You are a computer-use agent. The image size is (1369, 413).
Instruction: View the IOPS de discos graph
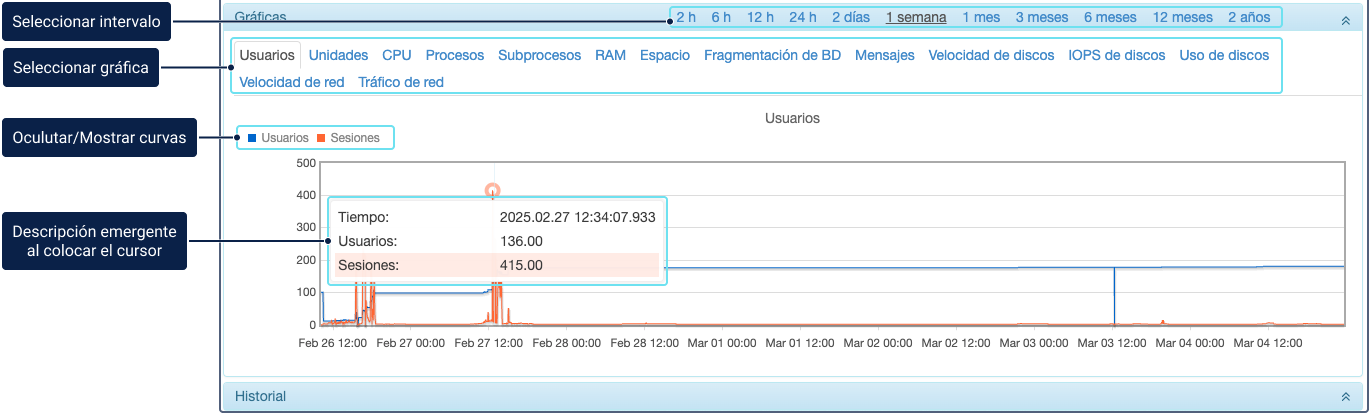[1116, 55]
